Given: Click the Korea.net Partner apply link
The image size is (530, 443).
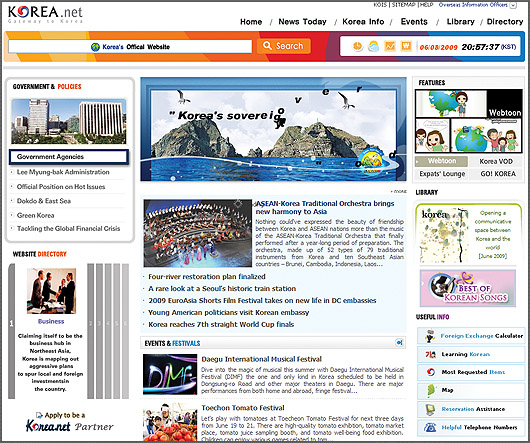Looking at the screenshot, I should coord(70,422).
